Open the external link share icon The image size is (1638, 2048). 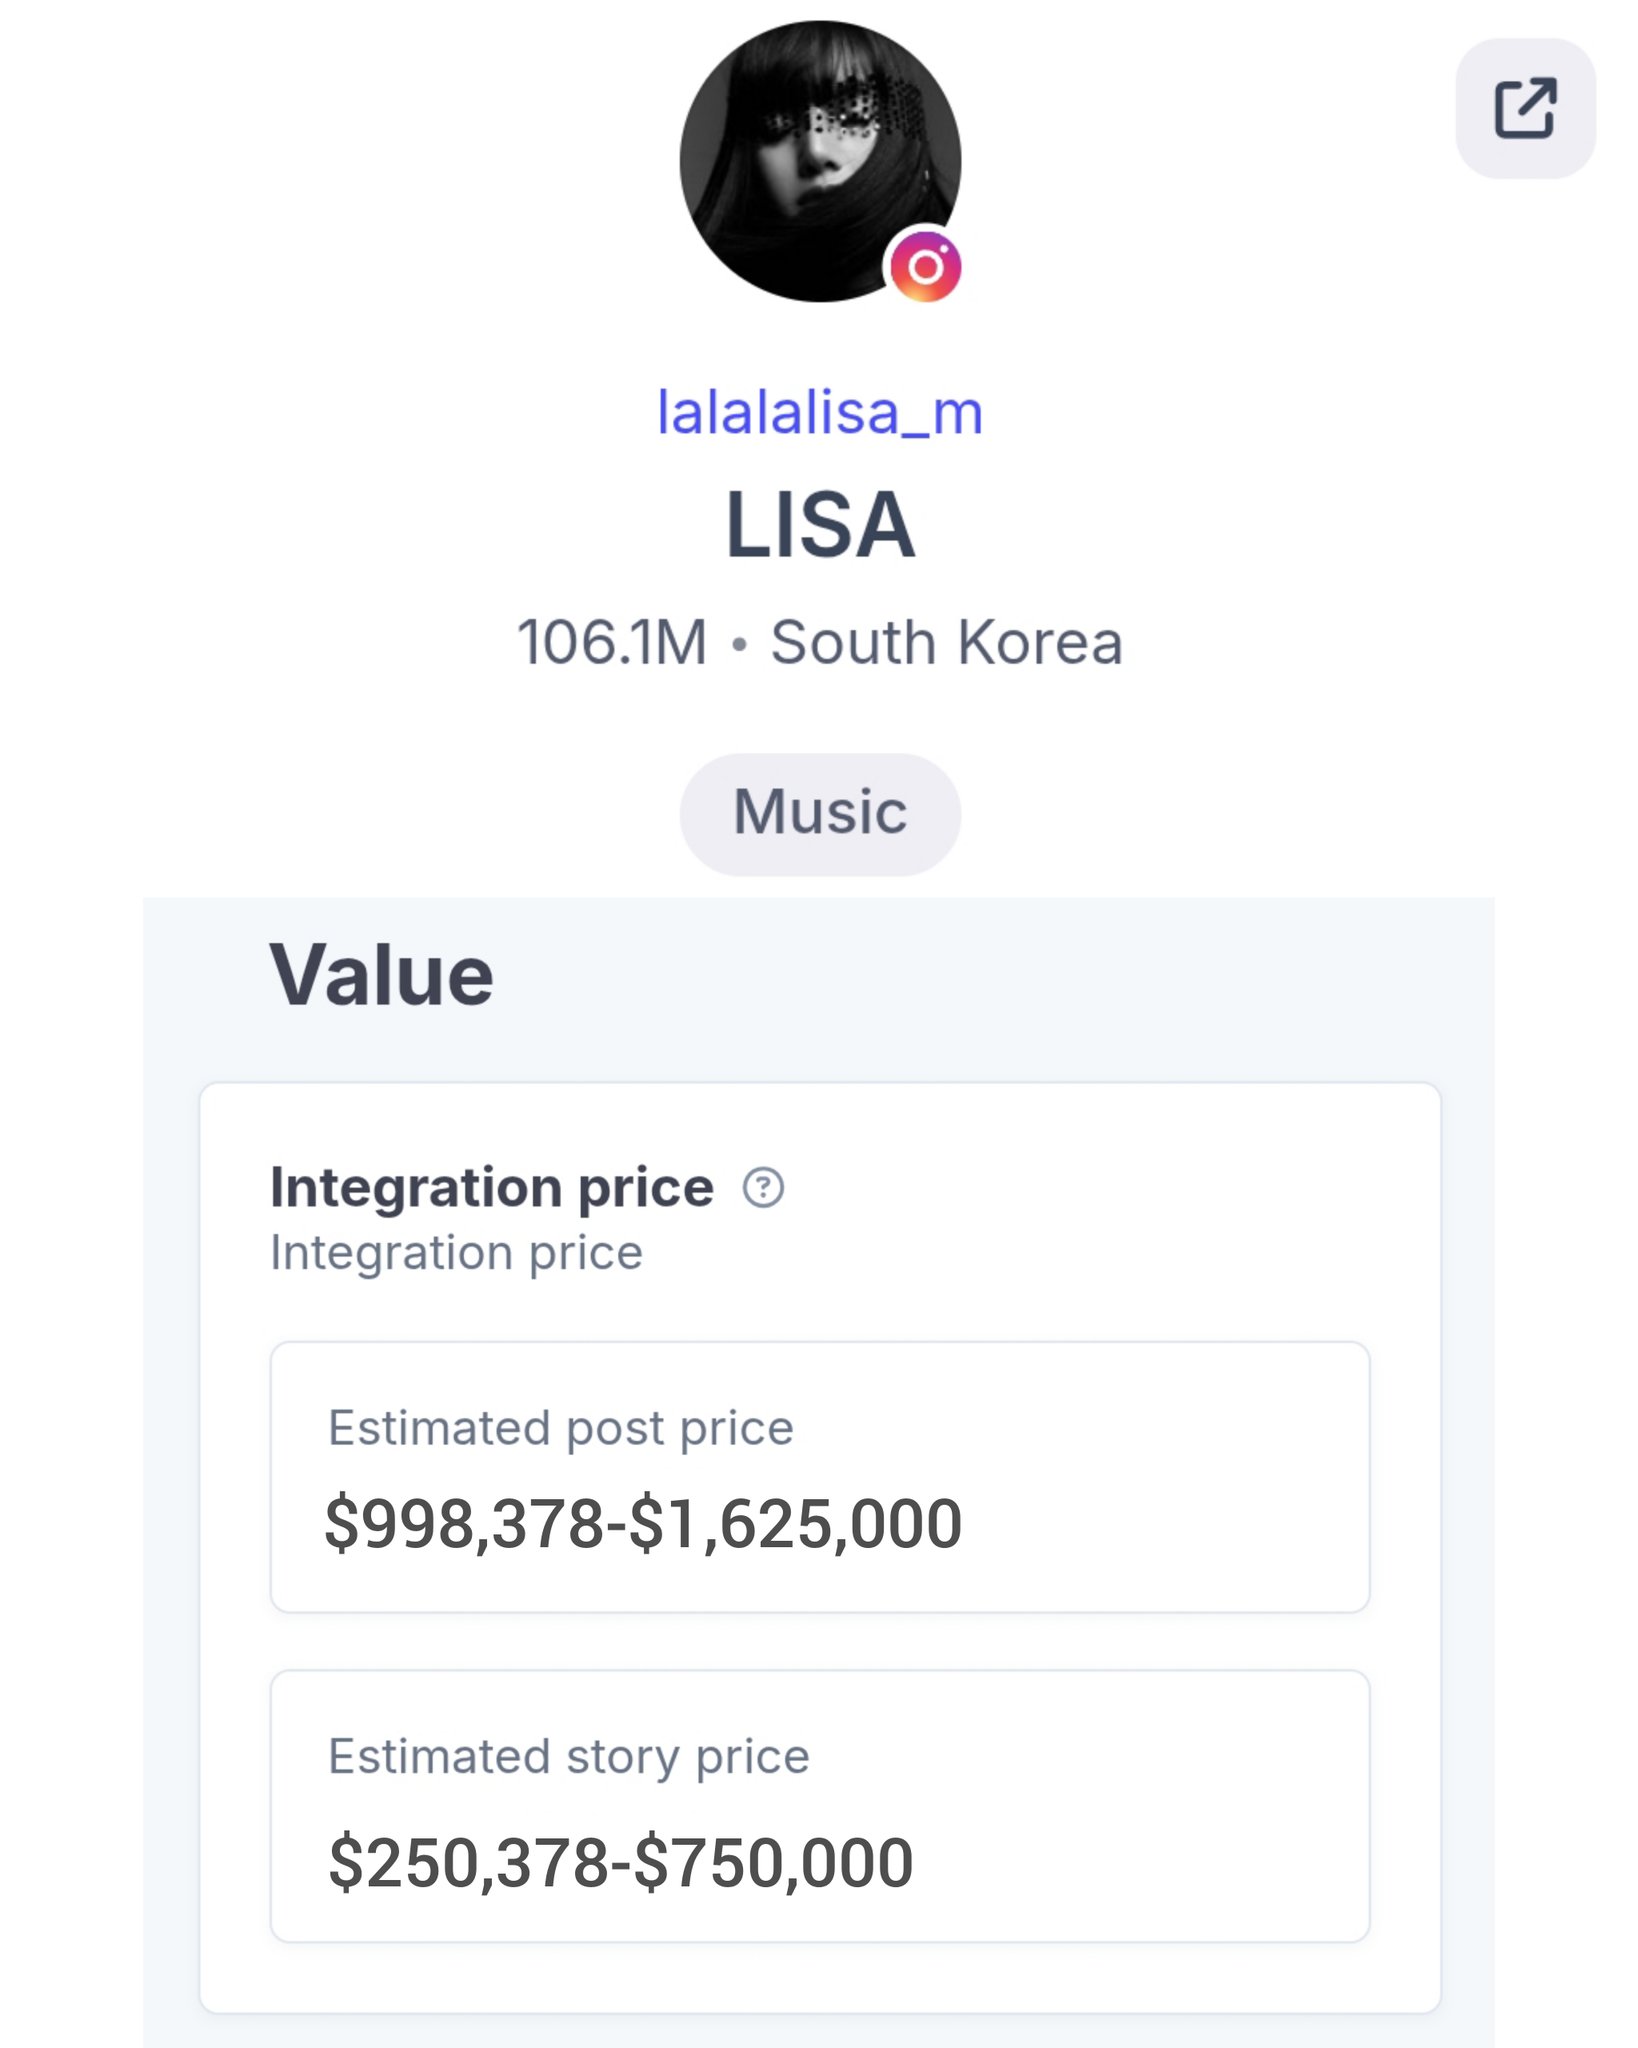[1525, 108]
